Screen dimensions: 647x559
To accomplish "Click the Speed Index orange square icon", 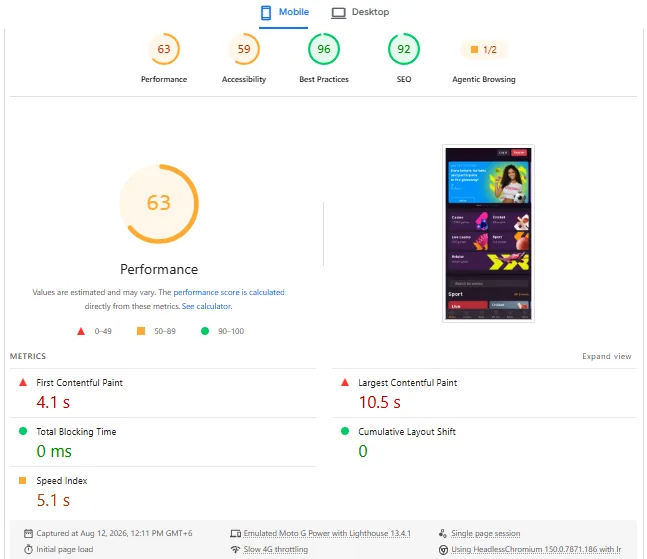I will [x=23, y=480].
